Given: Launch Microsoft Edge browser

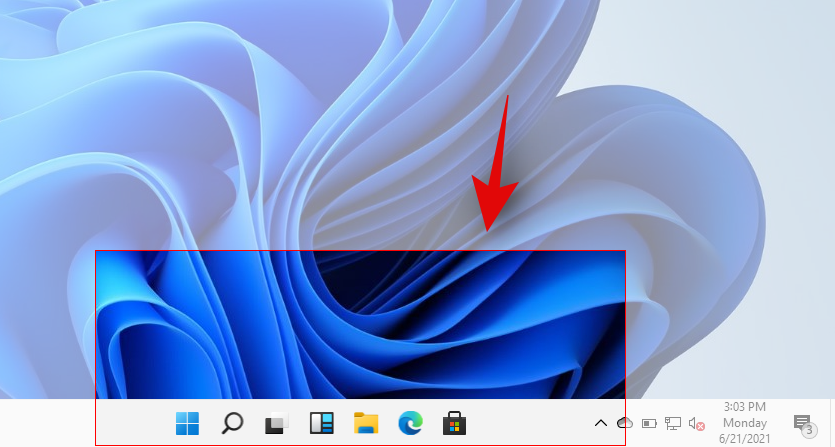Looking at the screenshot, I should [x=411, y=424].
